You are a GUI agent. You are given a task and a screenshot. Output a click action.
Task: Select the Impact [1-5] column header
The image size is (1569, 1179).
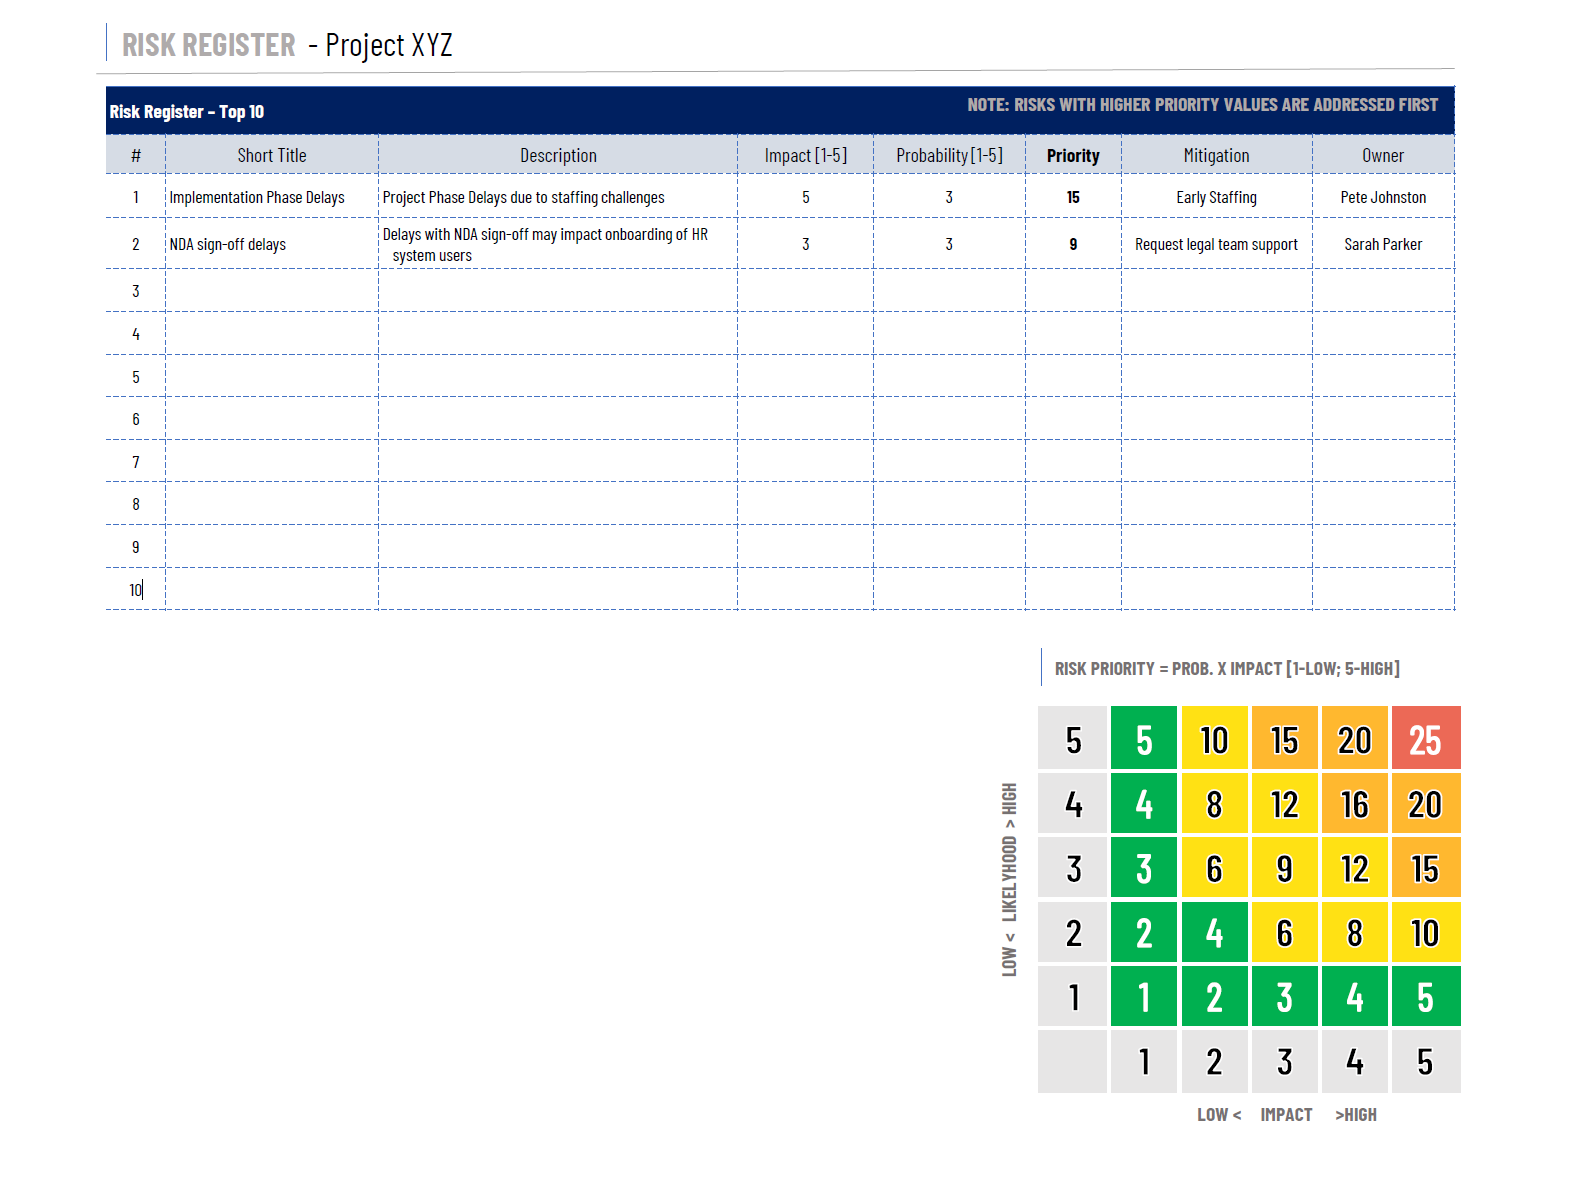point(805,155)
